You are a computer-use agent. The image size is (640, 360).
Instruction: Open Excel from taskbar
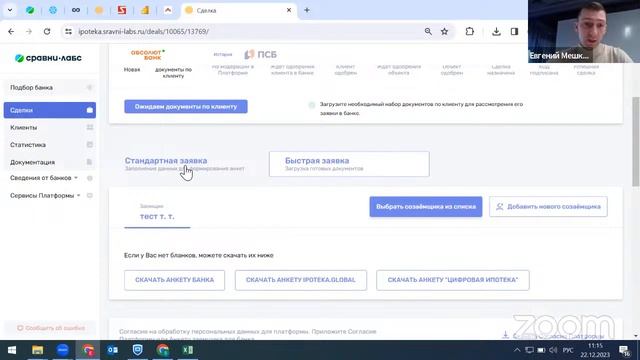click(188, 350)
